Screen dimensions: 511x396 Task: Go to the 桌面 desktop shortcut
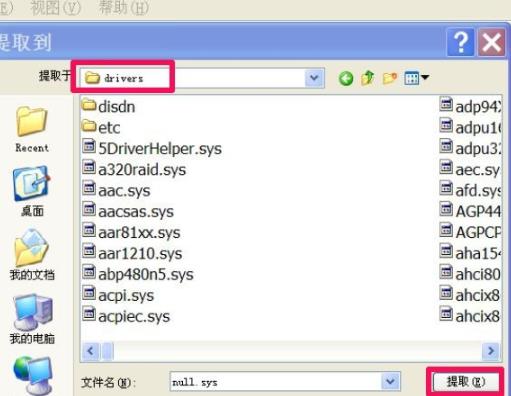pos(32,192)
